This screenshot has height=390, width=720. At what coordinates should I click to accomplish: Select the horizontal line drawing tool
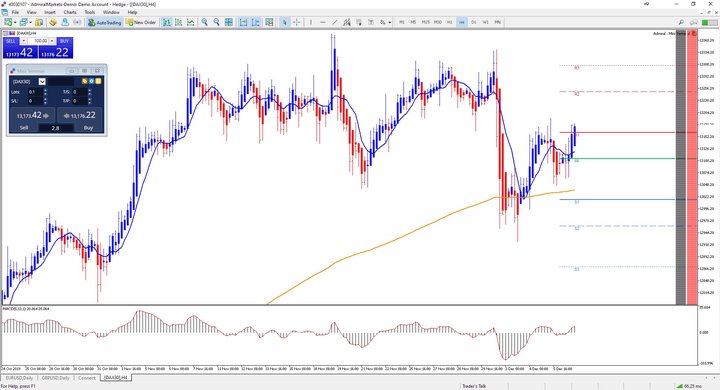pyautogui.click(x=323, y=22)
